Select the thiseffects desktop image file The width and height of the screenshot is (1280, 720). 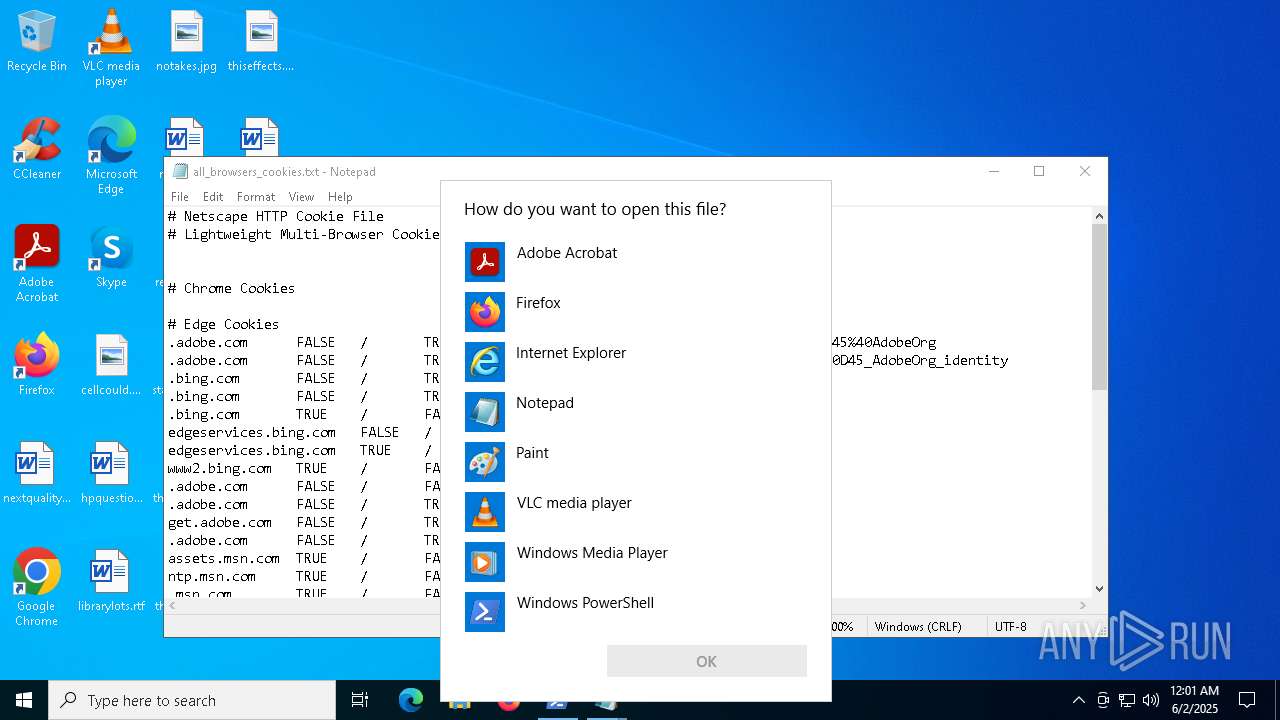pyautogui.click(x=261, y=42)
